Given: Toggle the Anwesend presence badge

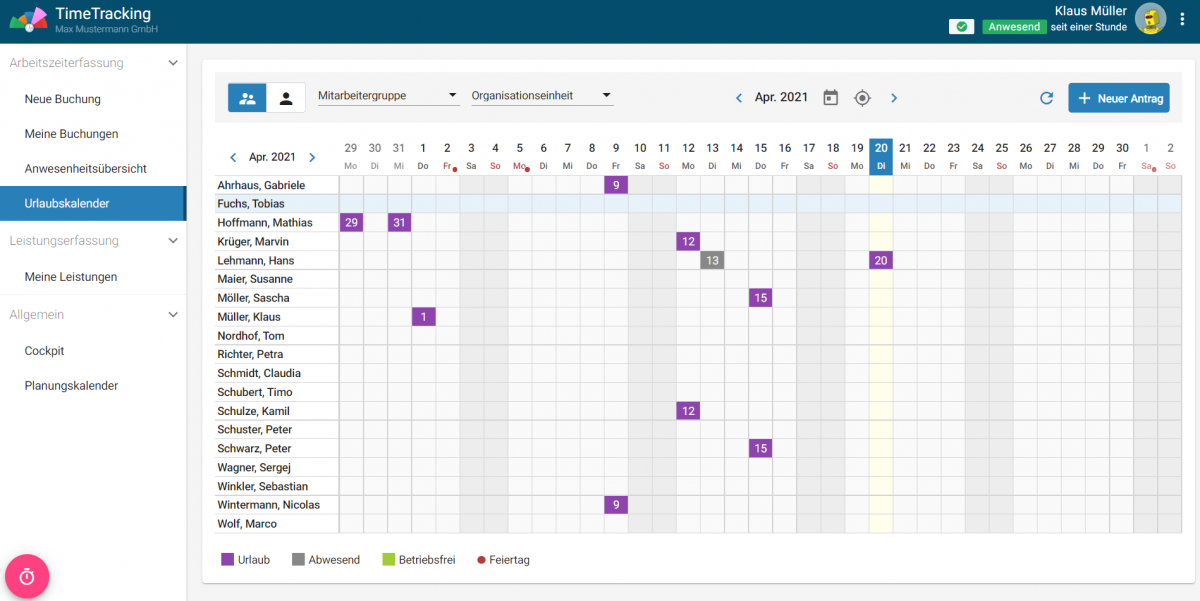Looking at the screenshot, I should tap(1014, 26).
